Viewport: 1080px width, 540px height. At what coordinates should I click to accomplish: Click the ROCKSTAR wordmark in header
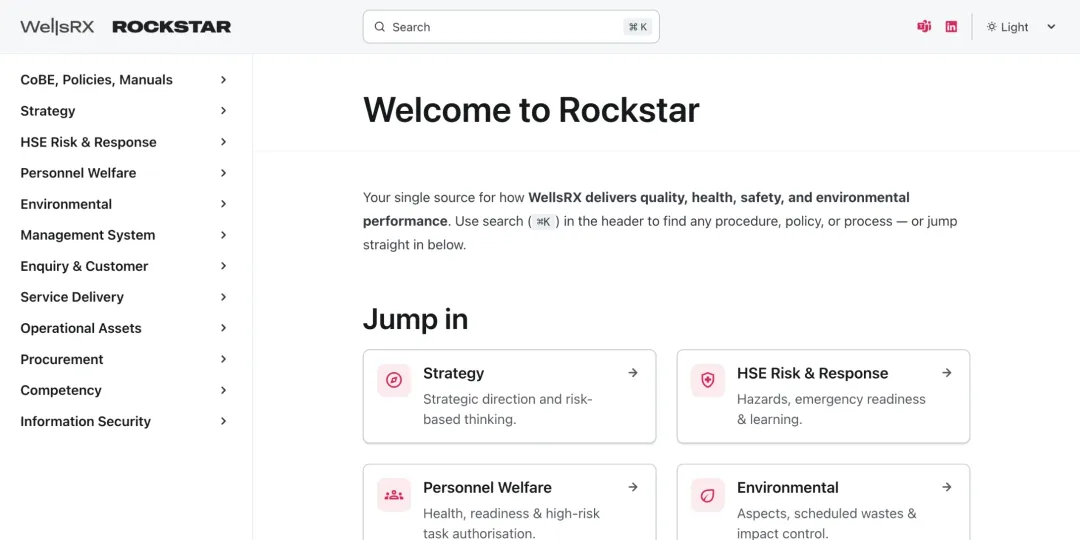(x=172, y=27)
